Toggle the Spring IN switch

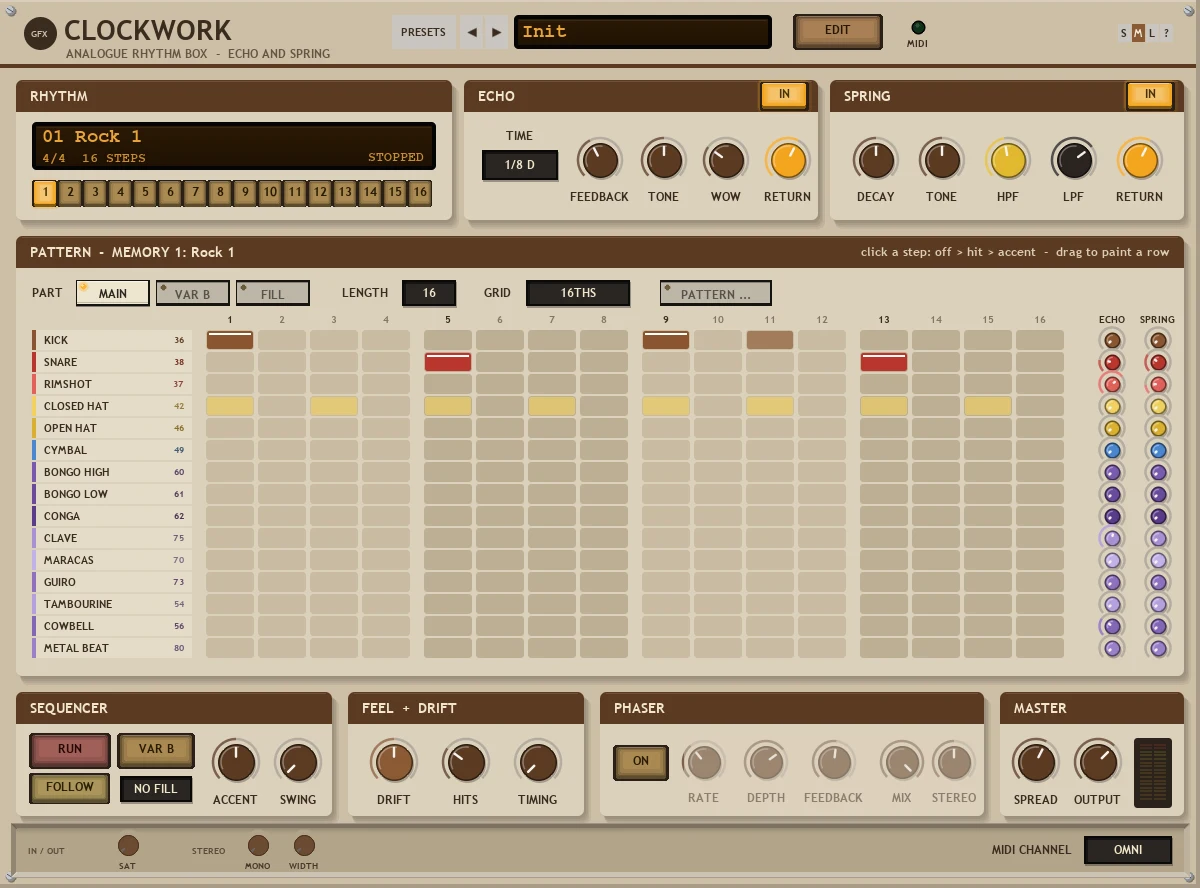pyautogui.click(x=1151, y=95)
